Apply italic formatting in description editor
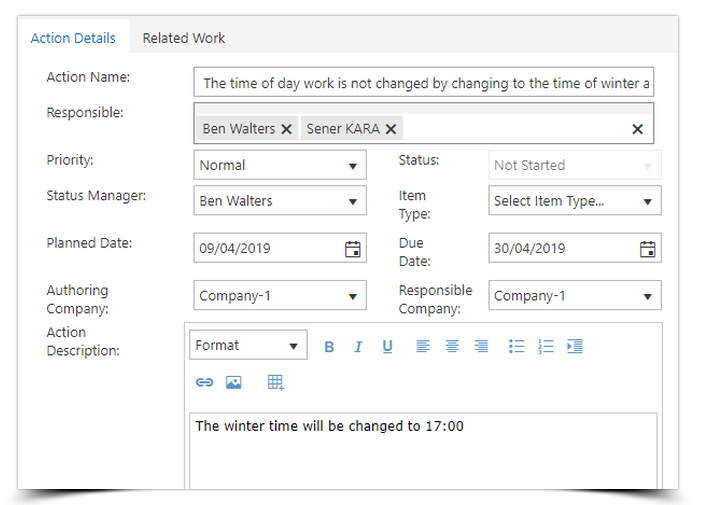Image resolution: width=703 pixels, height=505 pixels. click(x=358, y=347)
